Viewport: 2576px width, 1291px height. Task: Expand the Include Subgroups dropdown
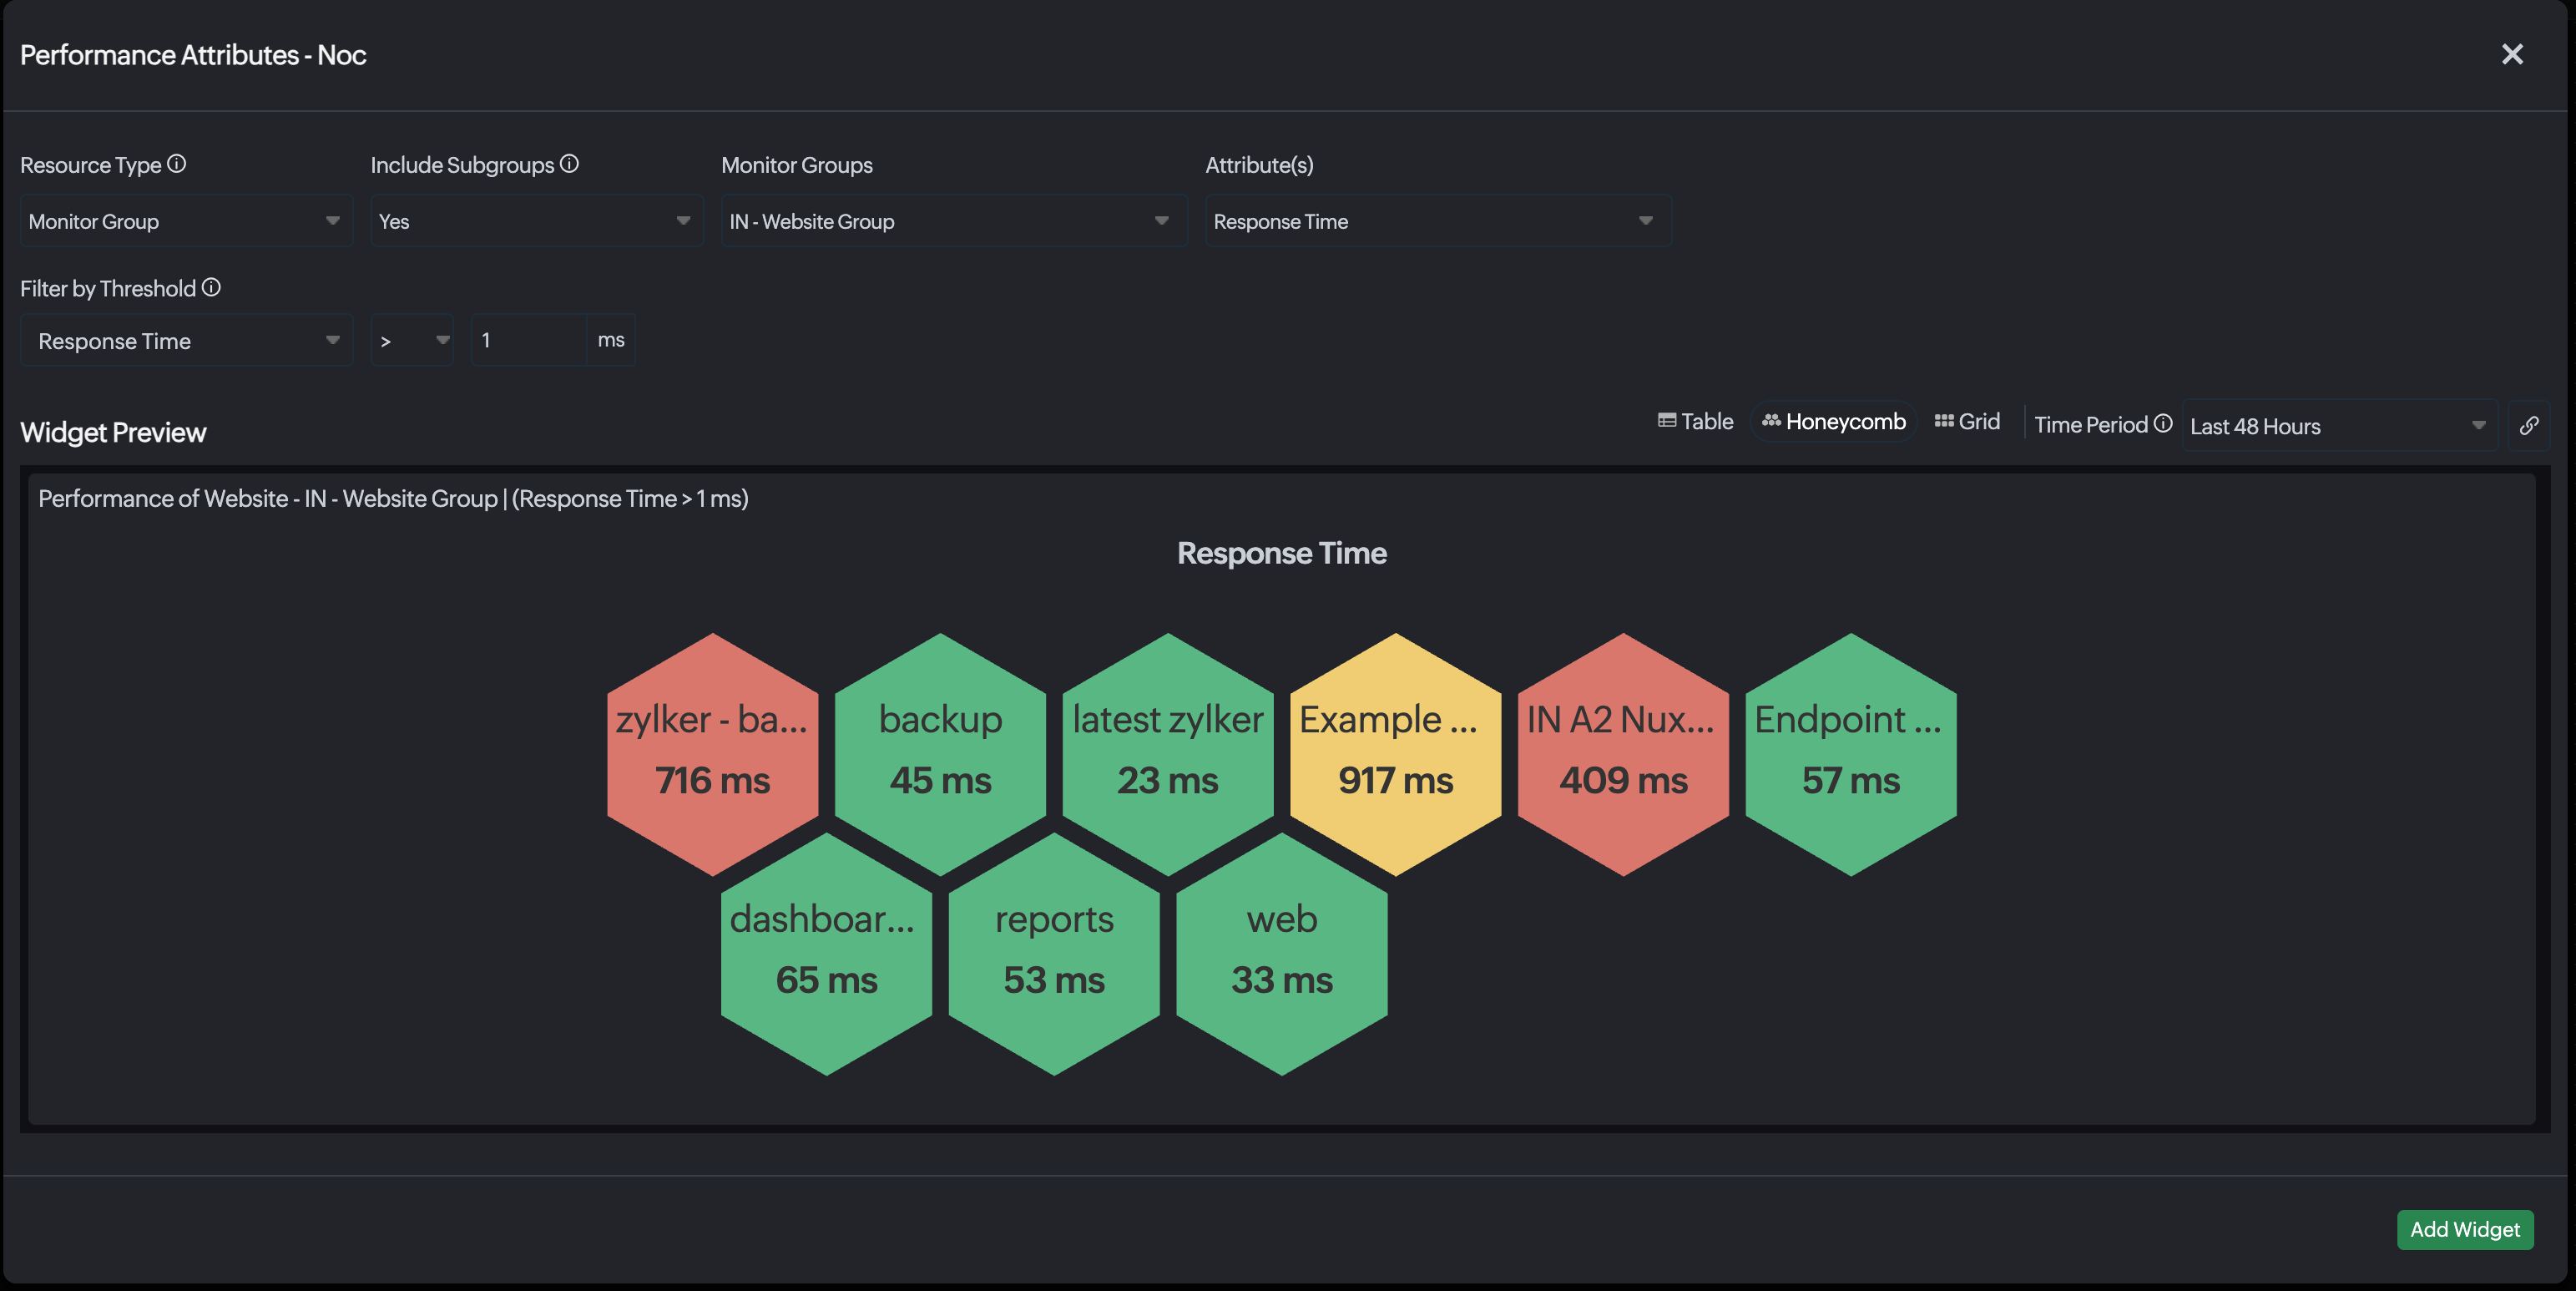click(537, 221)
